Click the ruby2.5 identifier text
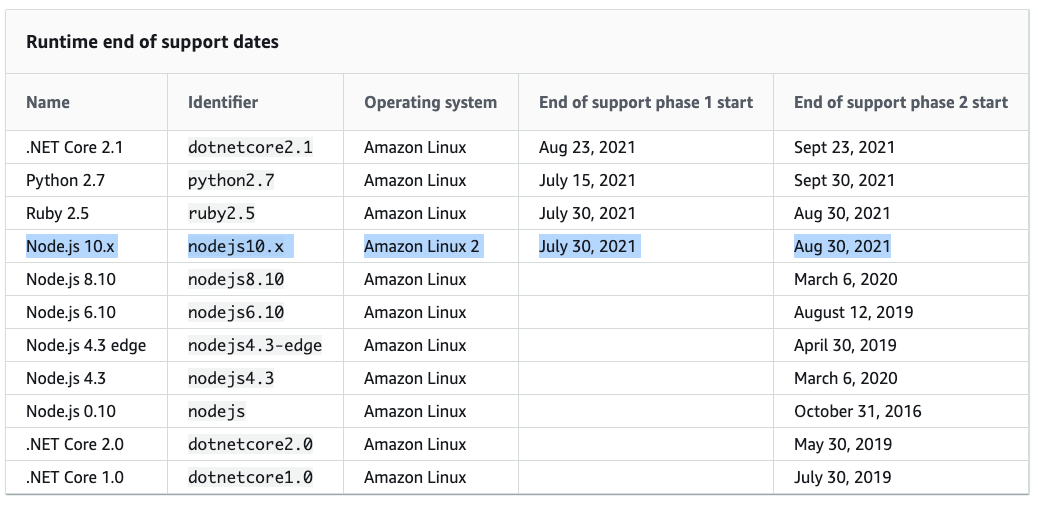Image resolution: width=1038 pixels, height=506 pixels. click(221, 214)
